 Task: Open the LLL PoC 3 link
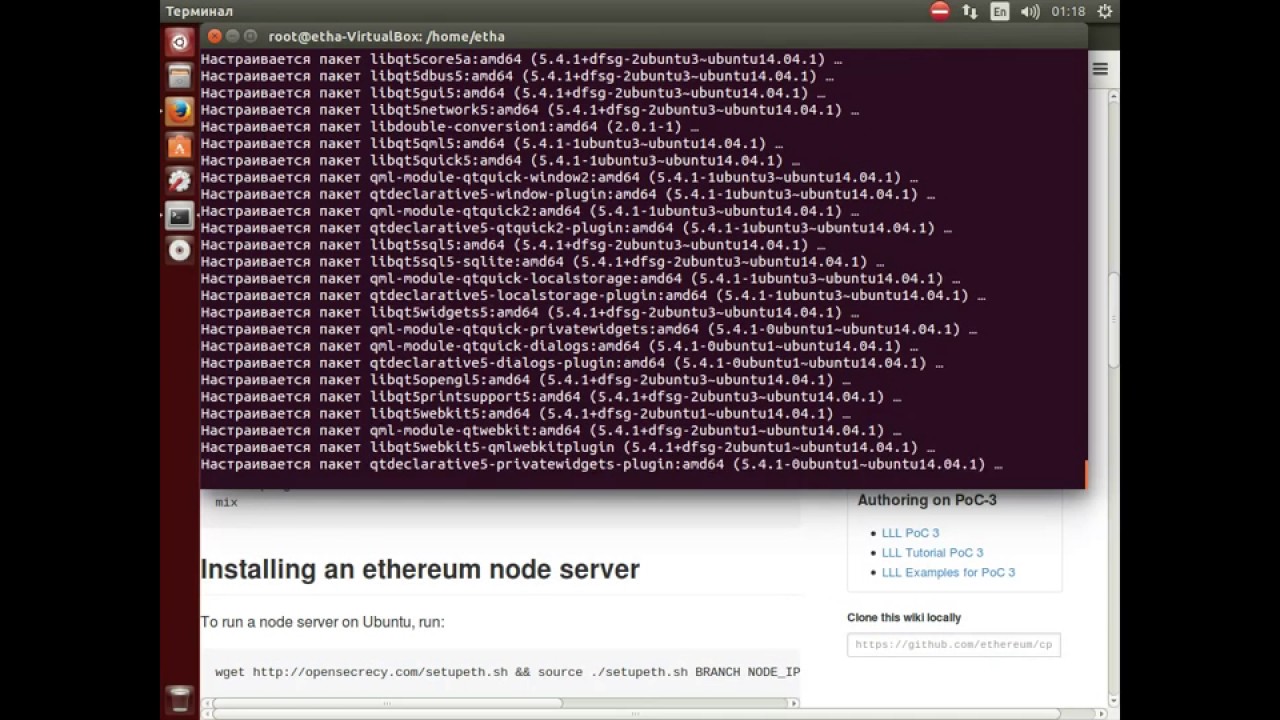(910, 533)
